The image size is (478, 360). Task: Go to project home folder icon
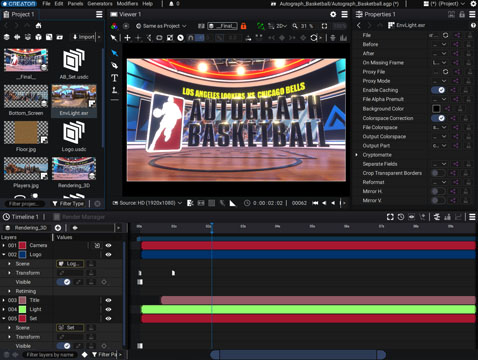click(38, 26)
